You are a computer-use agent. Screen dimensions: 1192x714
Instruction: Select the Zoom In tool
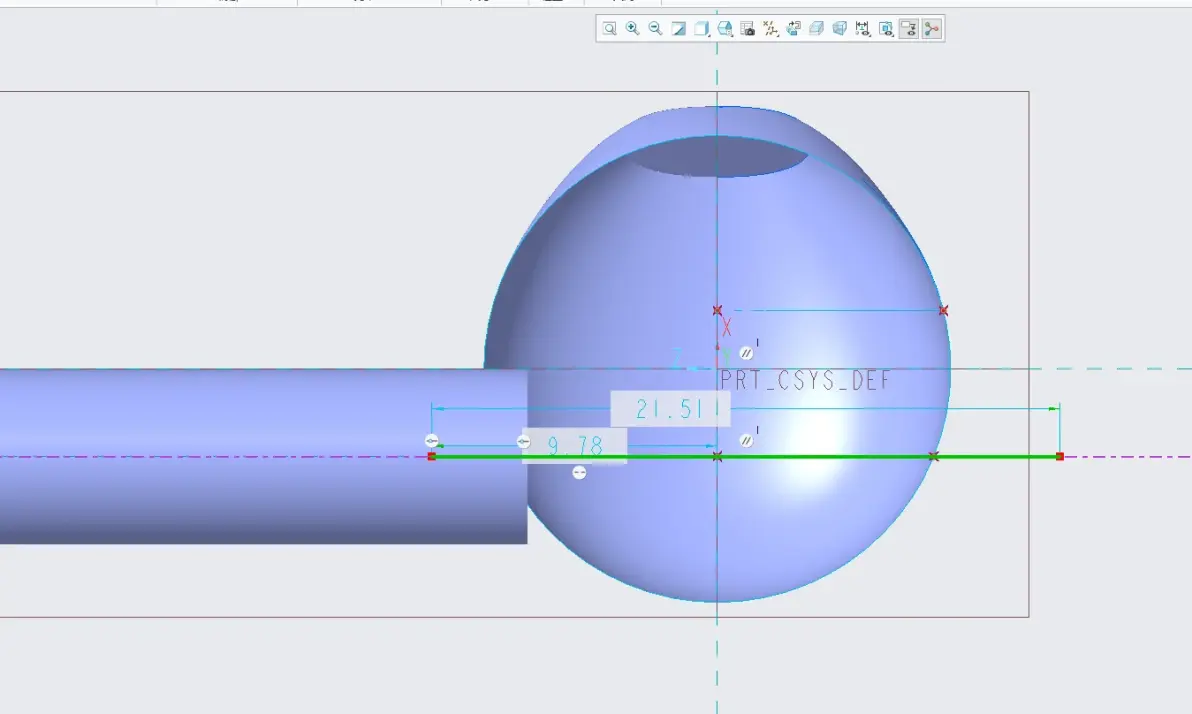pyautogui.click(x=632, y=29)
